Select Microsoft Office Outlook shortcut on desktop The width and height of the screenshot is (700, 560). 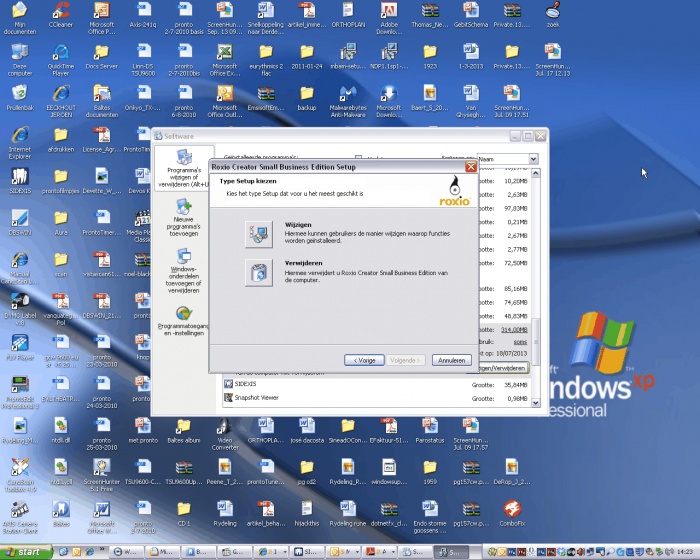225,101
